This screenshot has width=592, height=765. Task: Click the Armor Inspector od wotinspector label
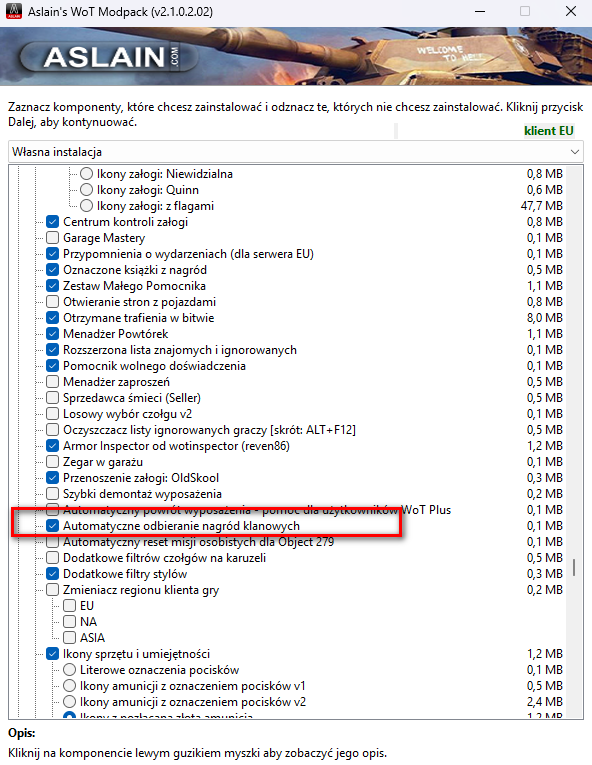coord(176,446)
